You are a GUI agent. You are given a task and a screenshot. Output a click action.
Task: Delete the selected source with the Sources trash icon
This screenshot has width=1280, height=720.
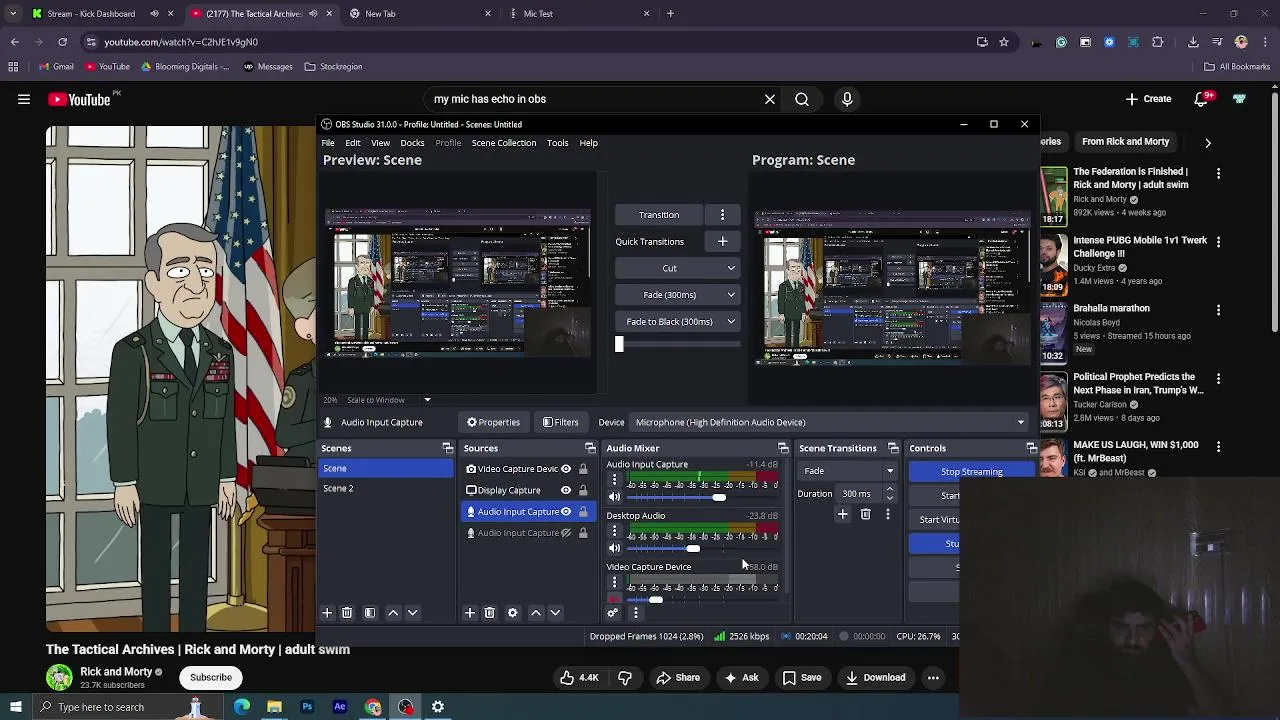coord(490,612)
